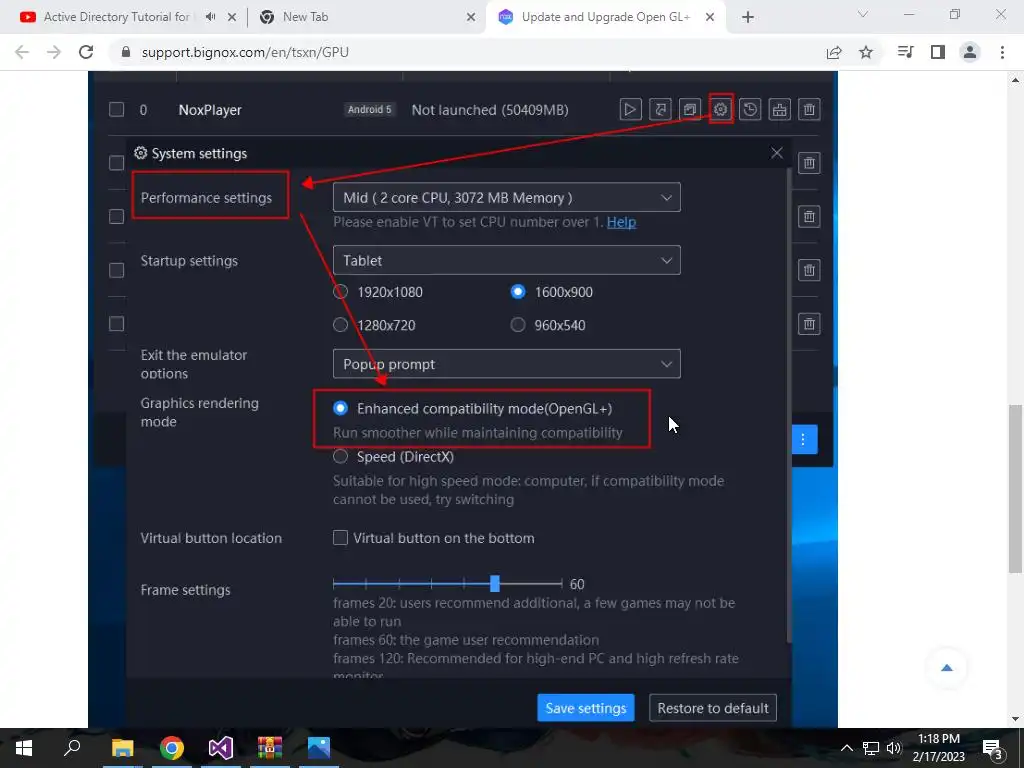Open the Popup prompt exit options dropdown
The width and height of the screenshot is (1024, 768).
pyautogui.click(x=507, y=364)
